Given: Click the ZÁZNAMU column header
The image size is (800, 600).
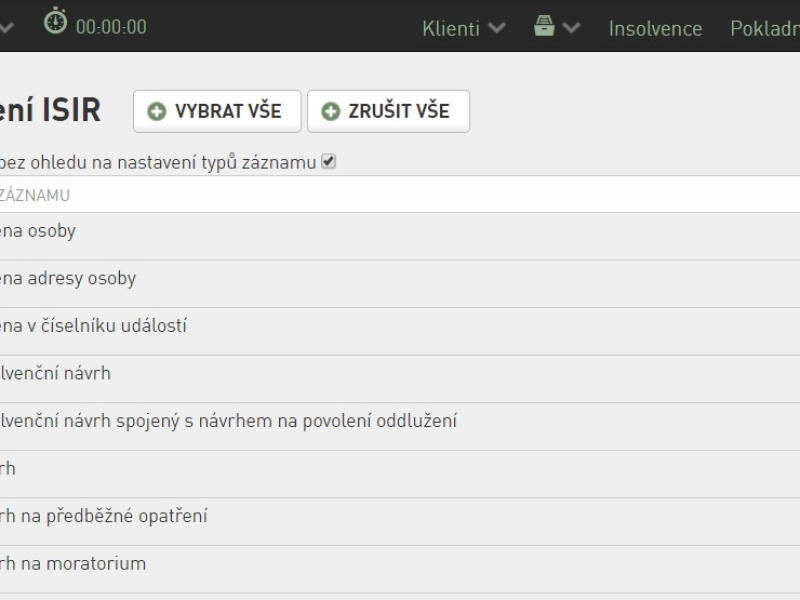Looking at the screenshot, I should point(35,195).
